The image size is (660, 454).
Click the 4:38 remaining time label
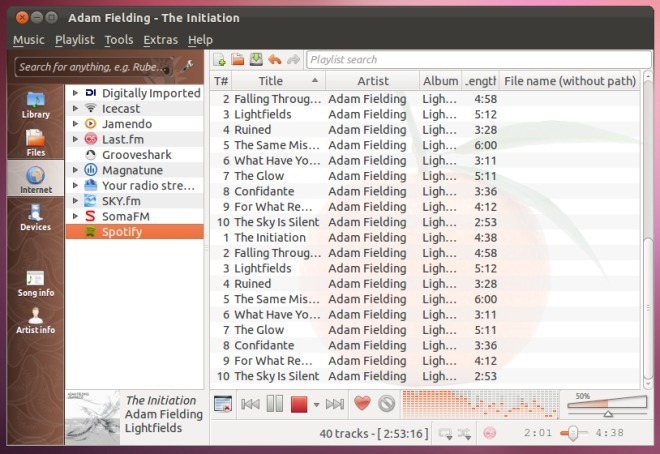pyautogui.click(x=609, y=433)
